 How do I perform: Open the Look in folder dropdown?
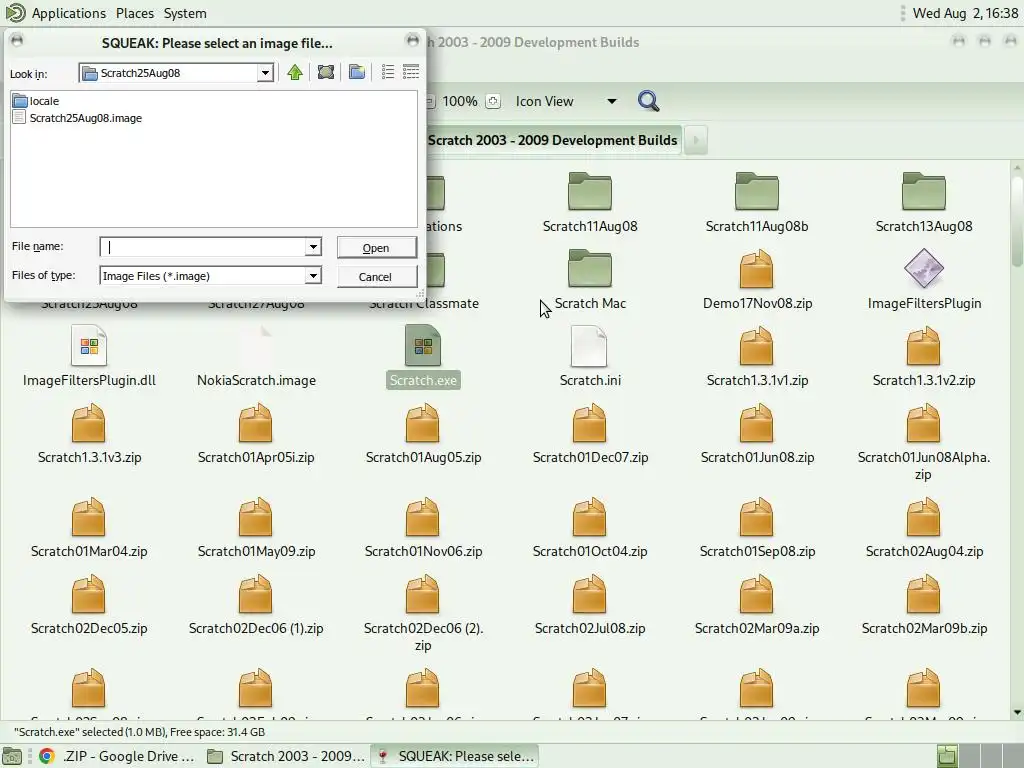pyautogui.click(x=264, y=72)
